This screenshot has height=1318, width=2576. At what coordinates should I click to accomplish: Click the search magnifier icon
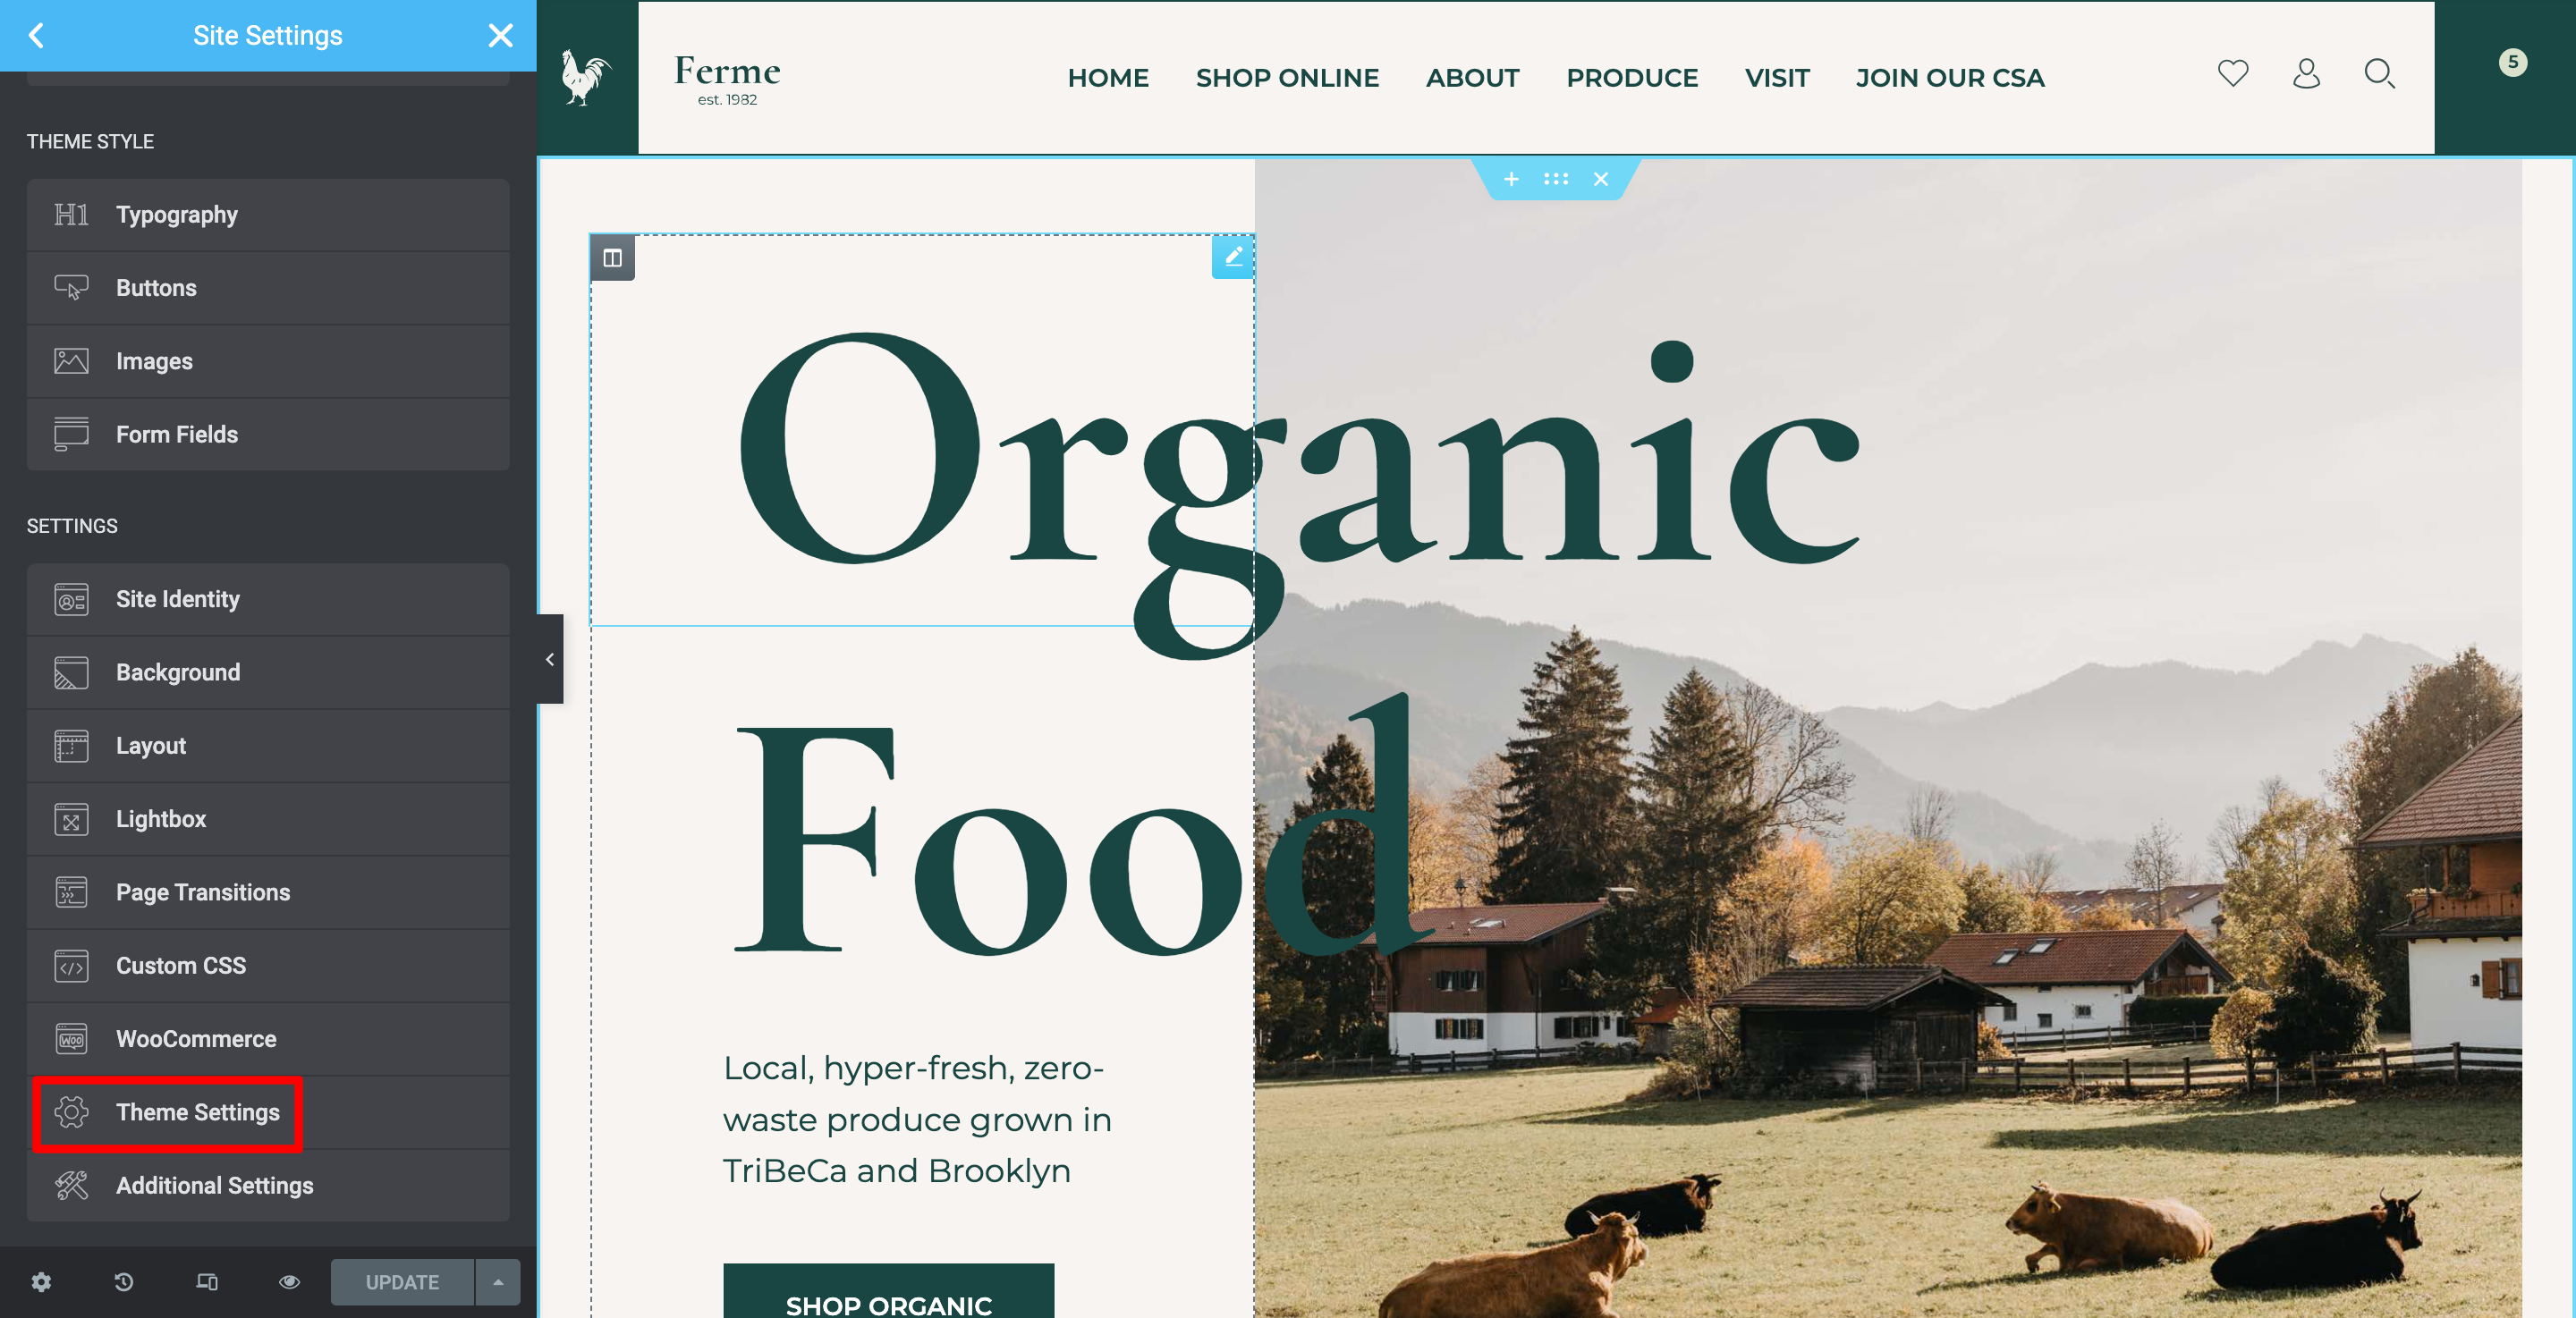coord(2379,73)
